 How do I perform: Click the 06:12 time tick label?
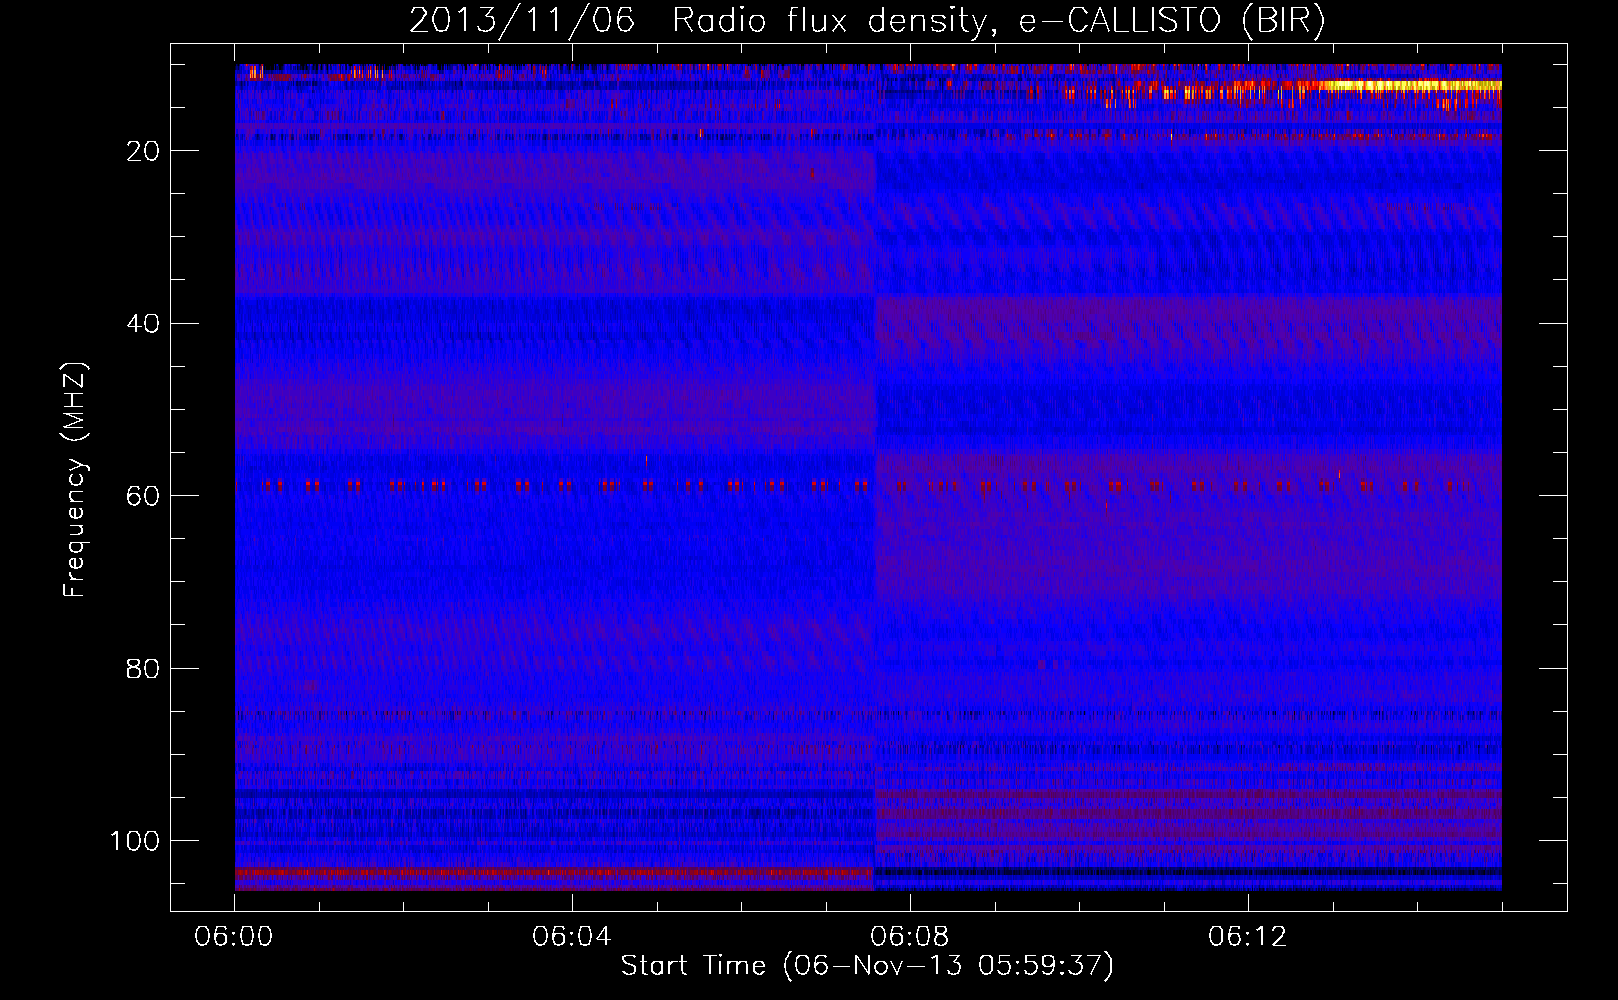click(1248, 937)
